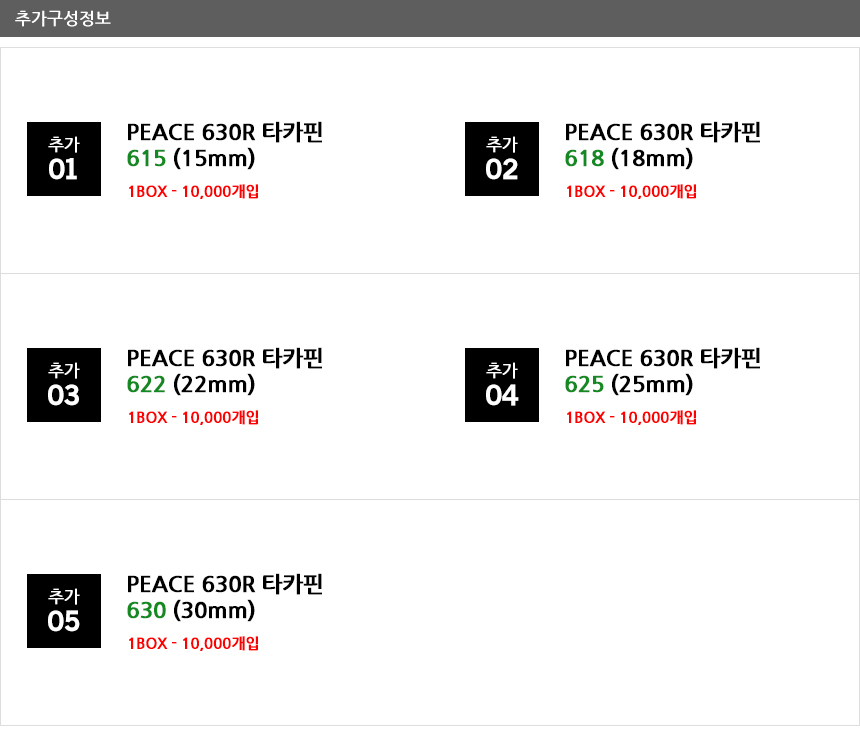Open the PEACE 630R 타카핀 title above 630
Screen dimensions: 860x753
[225, 584]
